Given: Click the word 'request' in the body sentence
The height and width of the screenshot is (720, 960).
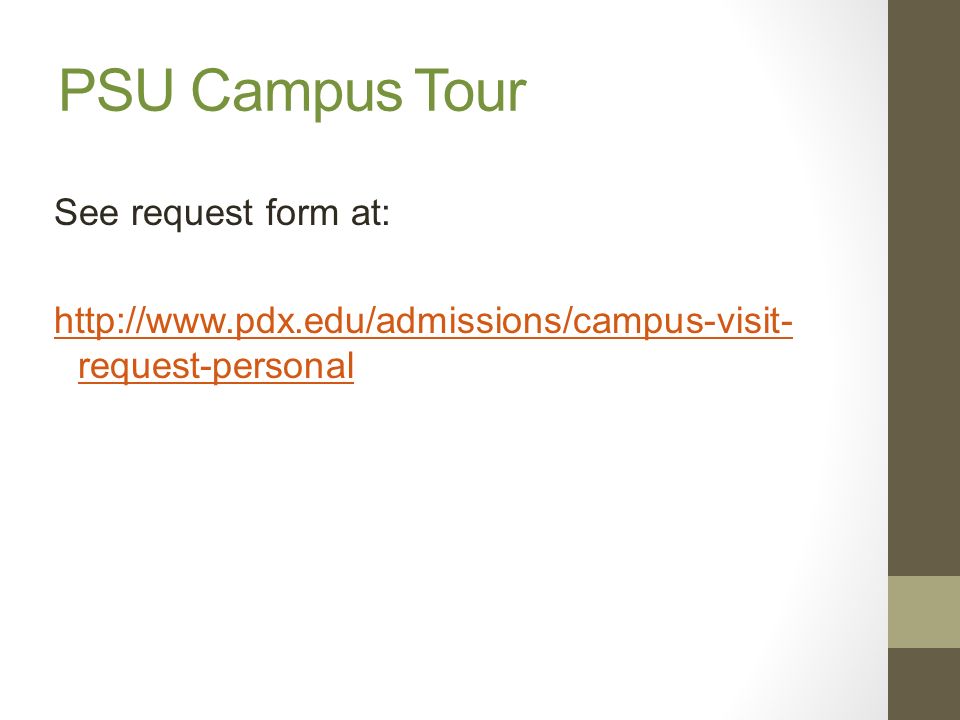Looking at the screenshot, I should [192, 214].
